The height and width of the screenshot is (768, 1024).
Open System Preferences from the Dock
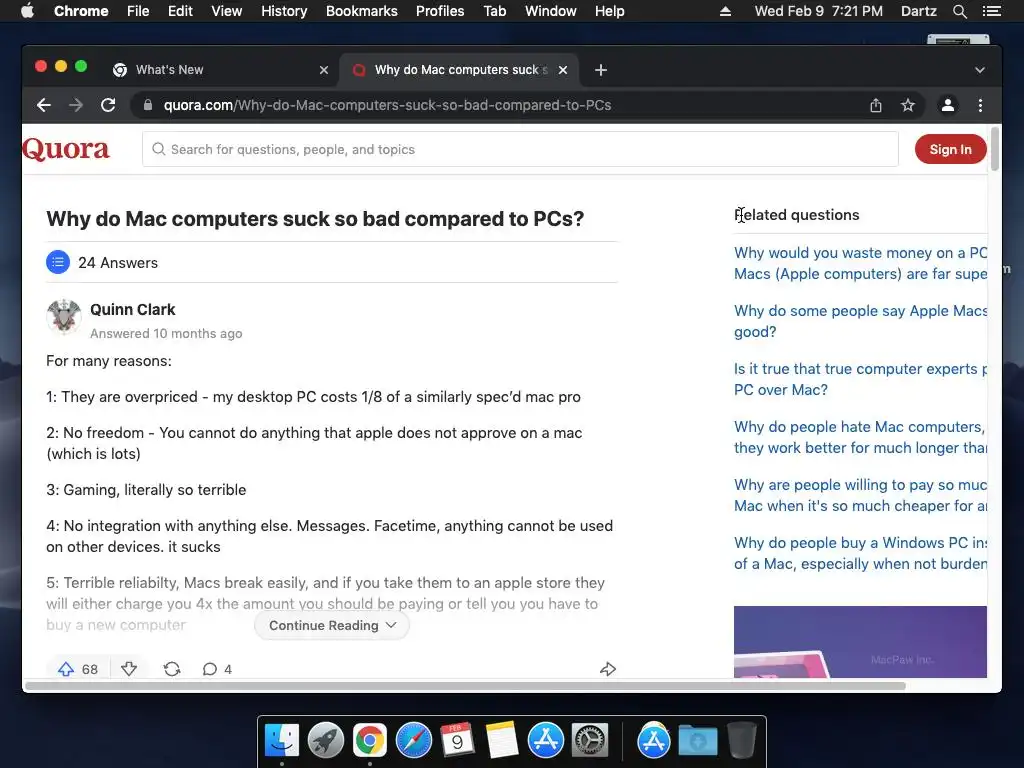[x=590, y=741]
